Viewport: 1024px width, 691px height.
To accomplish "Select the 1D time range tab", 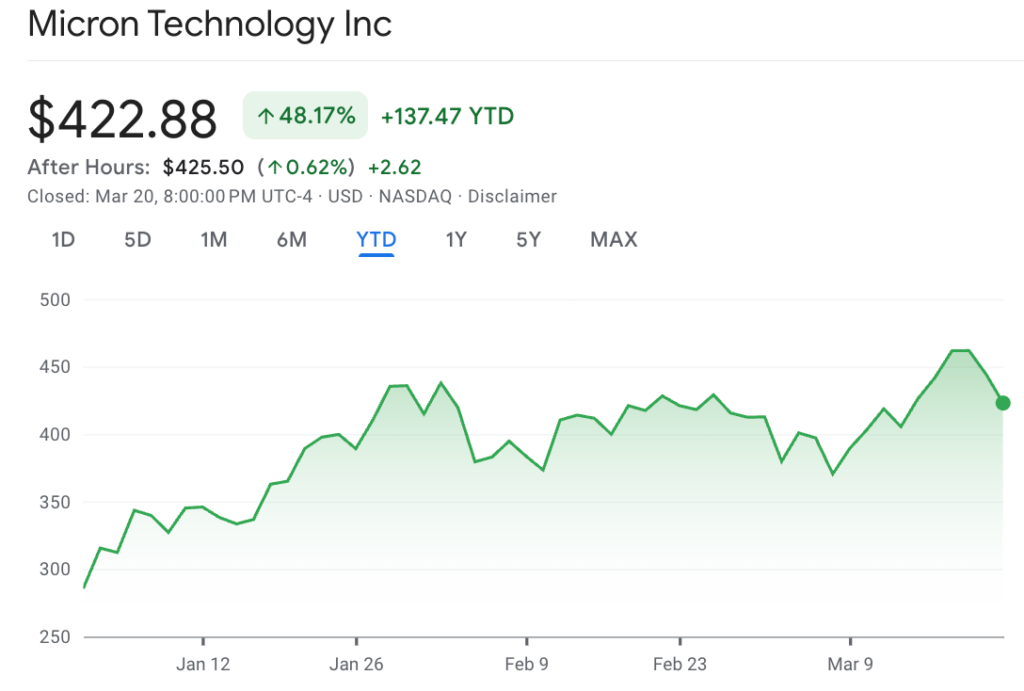I will click(x=63, y=240).
